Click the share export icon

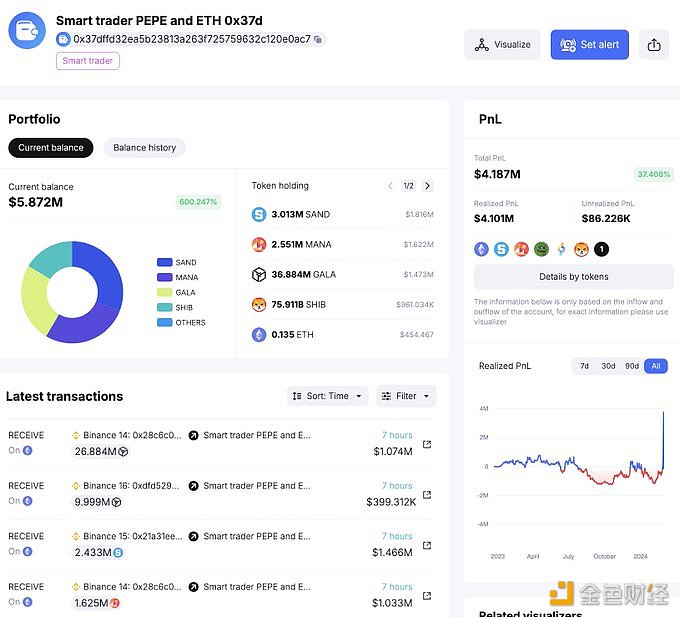pyautogui.click(x=654, y=45)
